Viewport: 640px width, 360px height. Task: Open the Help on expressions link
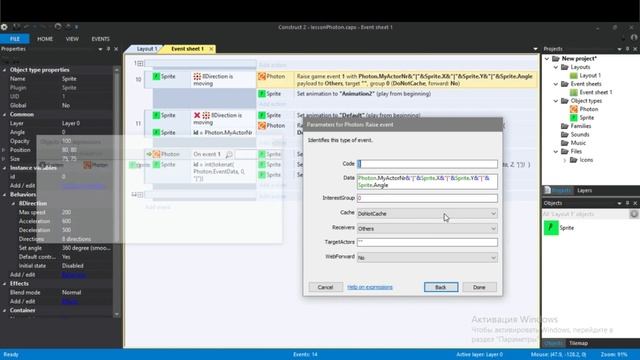coord(370,287)
